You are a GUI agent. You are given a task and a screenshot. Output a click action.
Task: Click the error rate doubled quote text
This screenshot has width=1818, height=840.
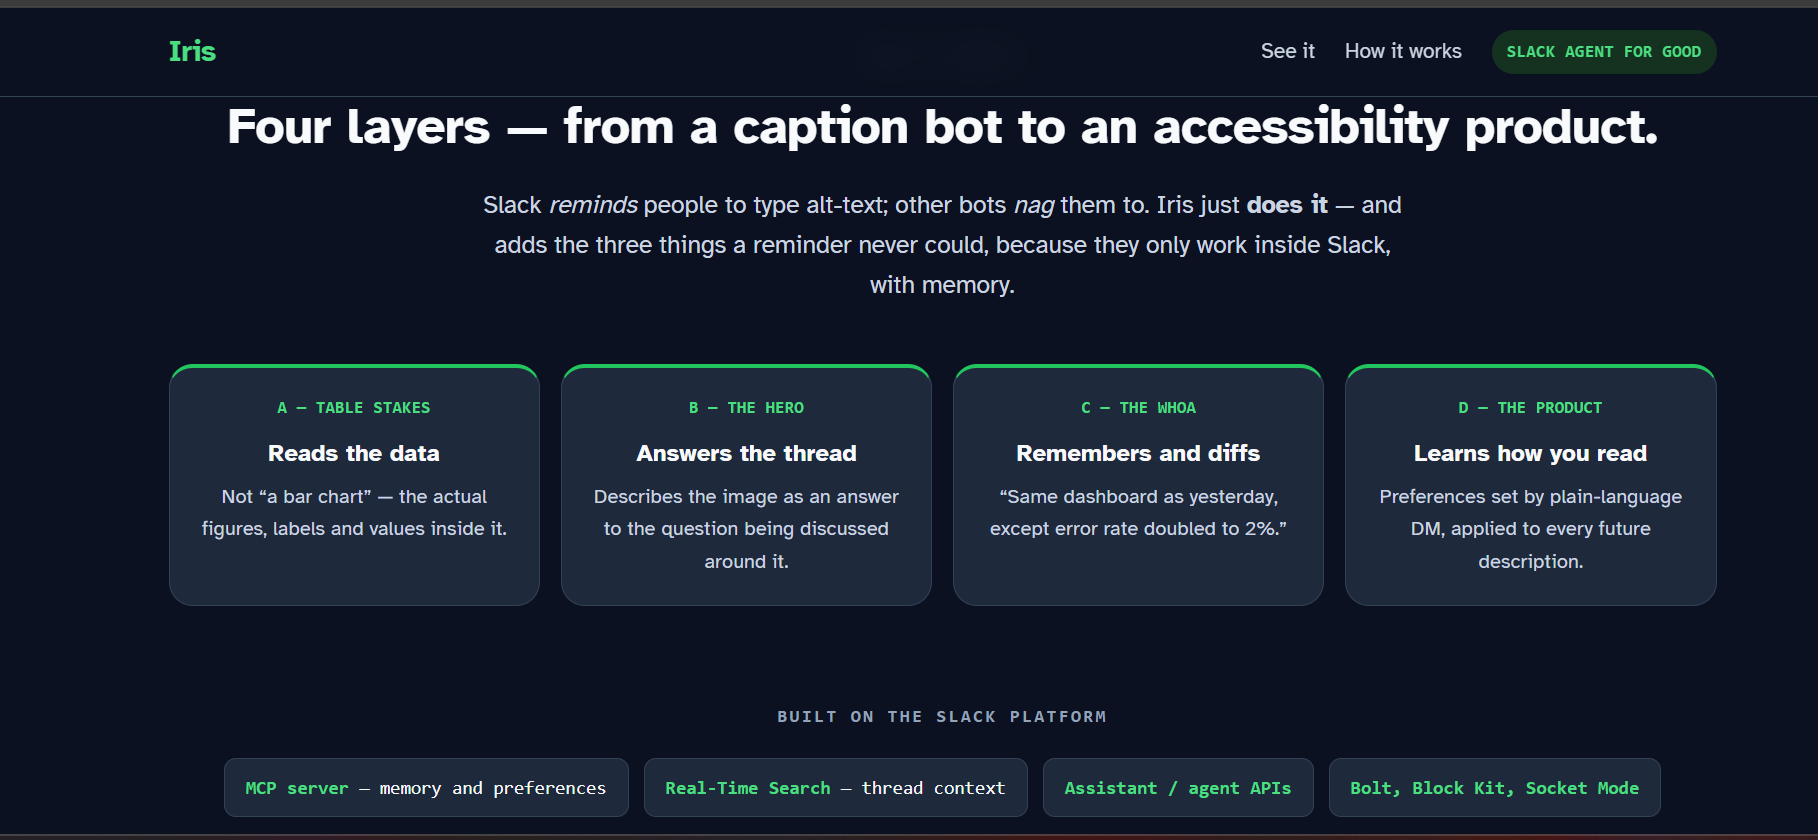click(x=1138, y=513)
